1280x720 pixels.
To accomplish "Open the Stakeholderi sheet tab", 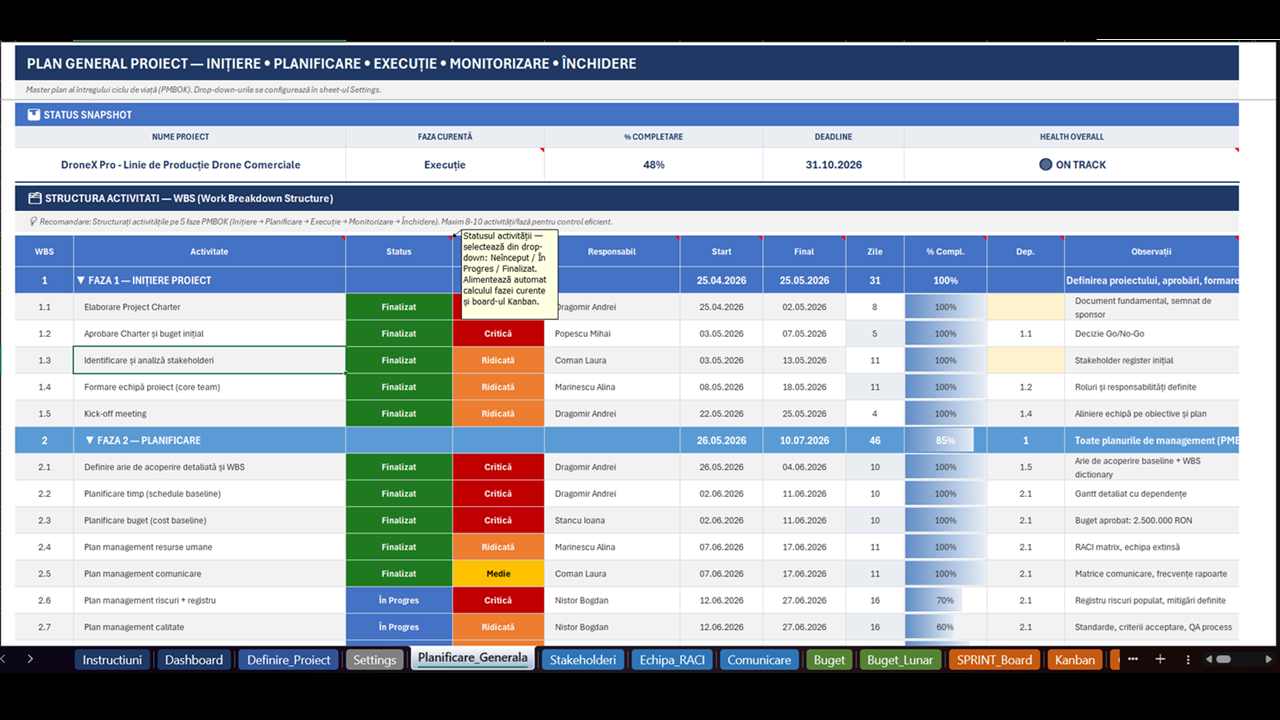I will pyautogui.click(x=583, y=660).
